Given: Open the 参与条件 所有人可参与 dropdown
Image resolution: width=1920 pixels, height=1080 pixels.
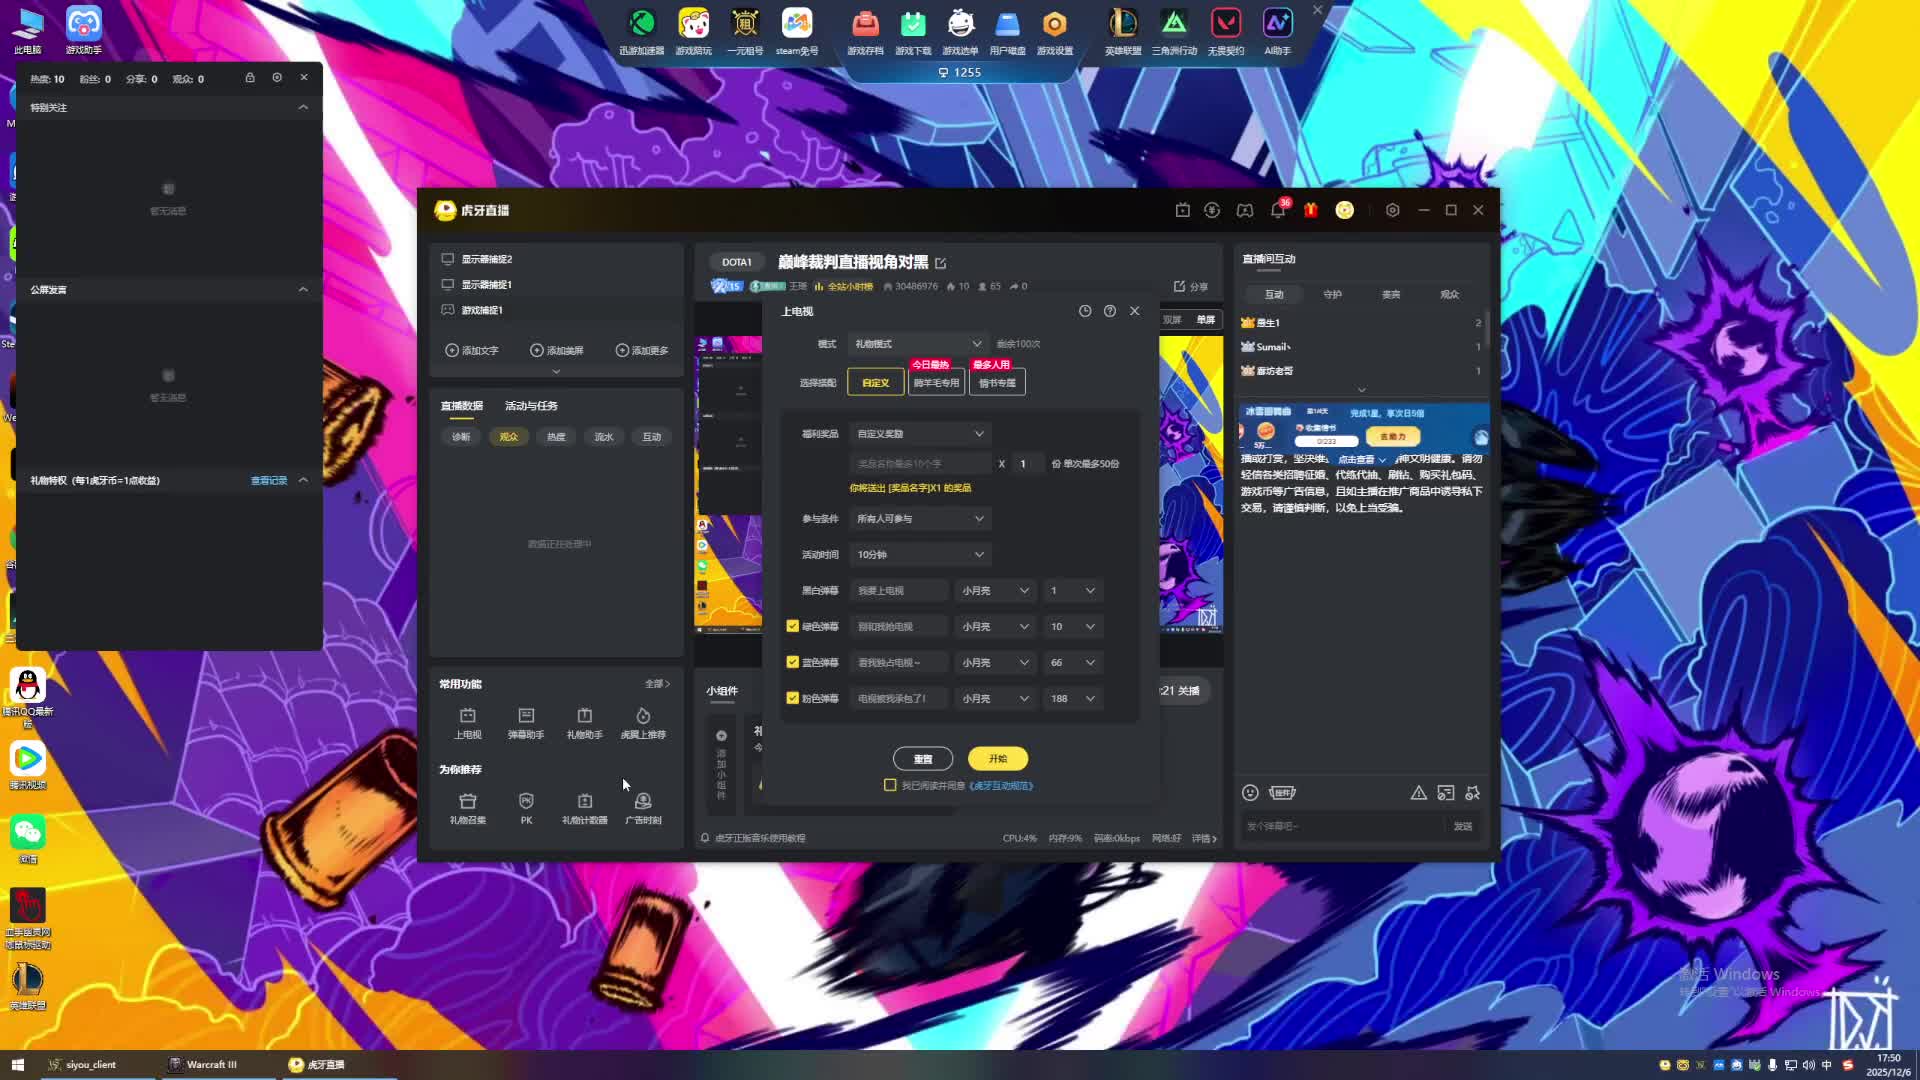Looking at the screenshot, I should pos(919,518).
